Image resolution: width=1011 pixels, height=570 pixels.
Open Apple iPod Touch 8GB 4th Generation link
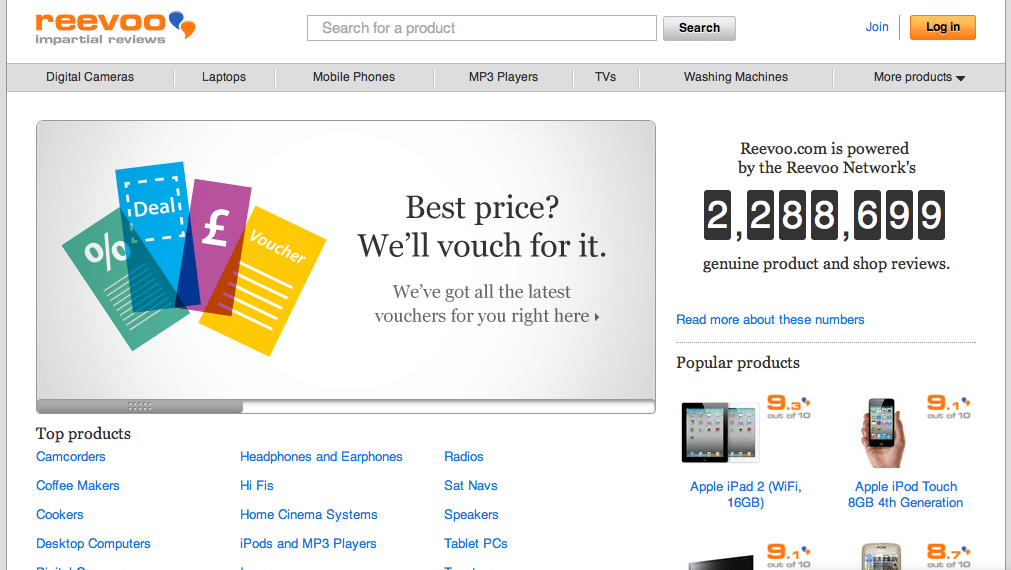point(905,495)
